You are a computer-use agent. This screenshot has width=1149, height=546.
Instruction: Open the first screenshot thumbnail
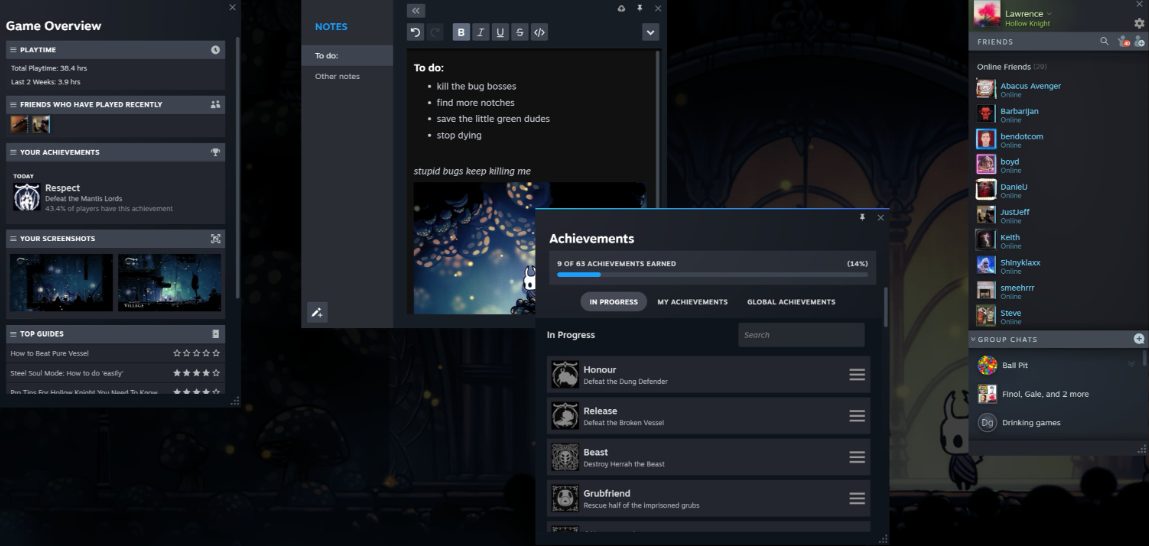coord(62,282)
